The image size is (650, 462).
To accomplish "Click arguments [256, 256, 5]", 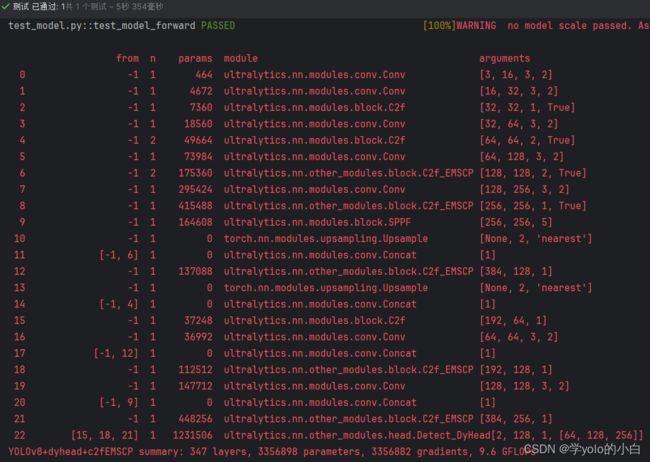I will pos(516,222).
